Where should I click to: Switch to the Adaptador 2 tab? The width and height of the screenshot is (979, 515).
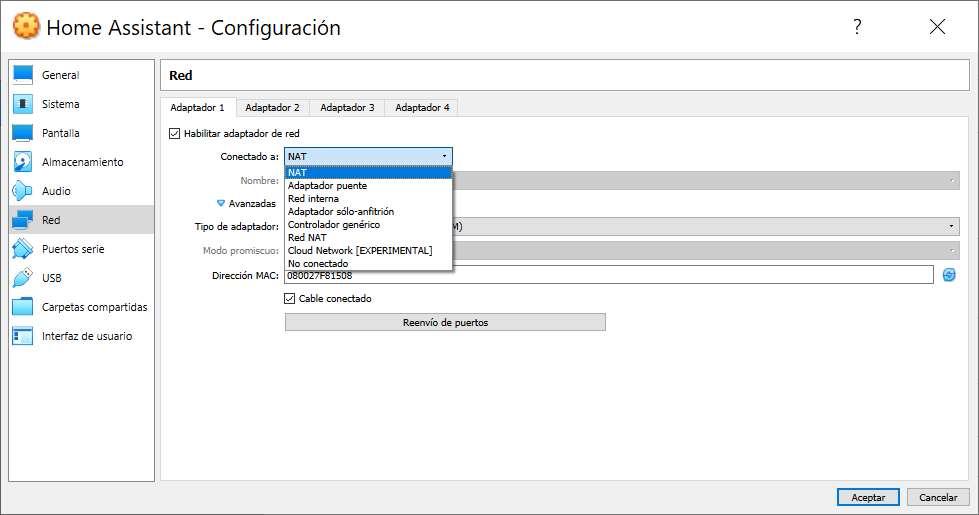point(272,107)
